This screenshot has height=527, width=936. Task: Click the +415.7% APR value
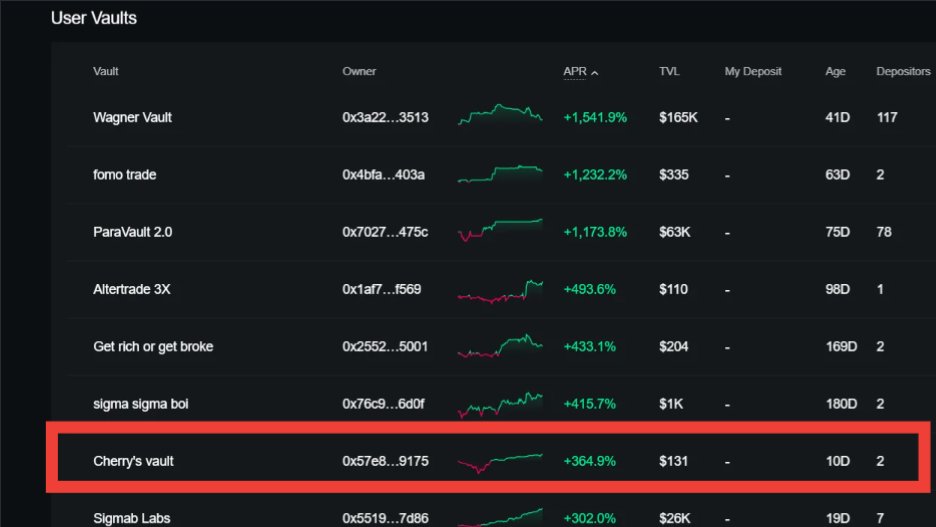tap(590, 404)
